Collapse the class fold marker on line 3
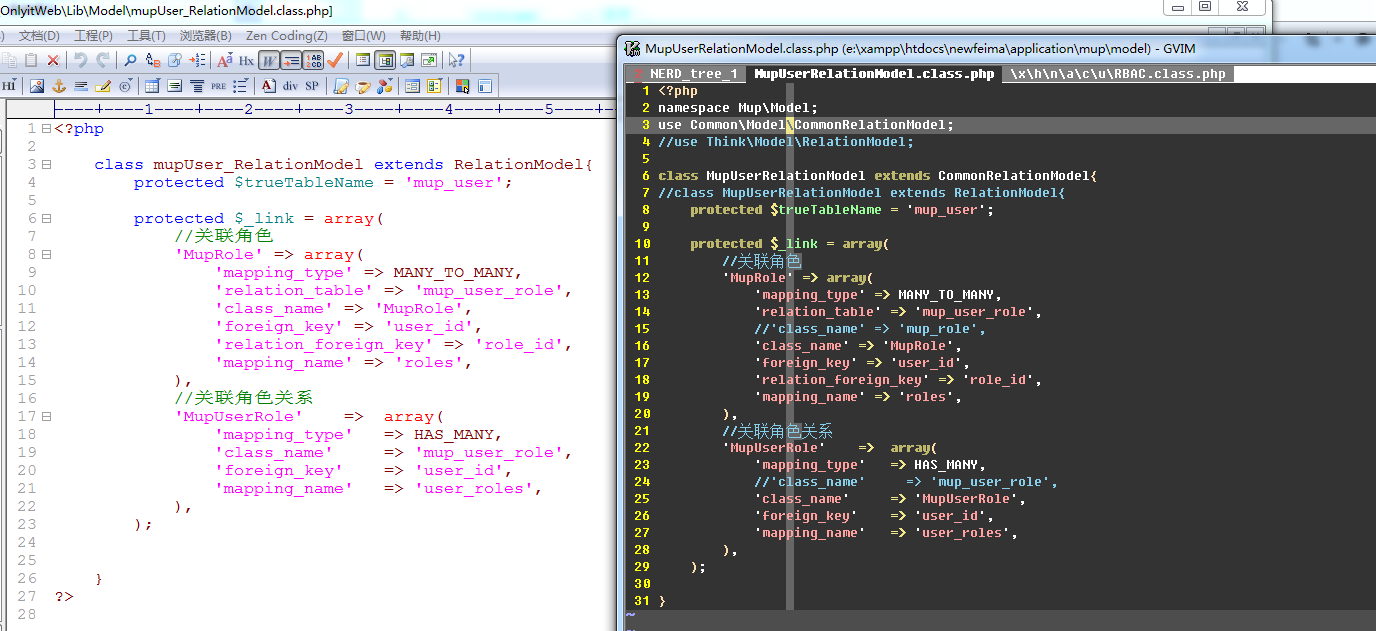The image size is (1376, 631). pyautogui.click(x=46, y=165)
